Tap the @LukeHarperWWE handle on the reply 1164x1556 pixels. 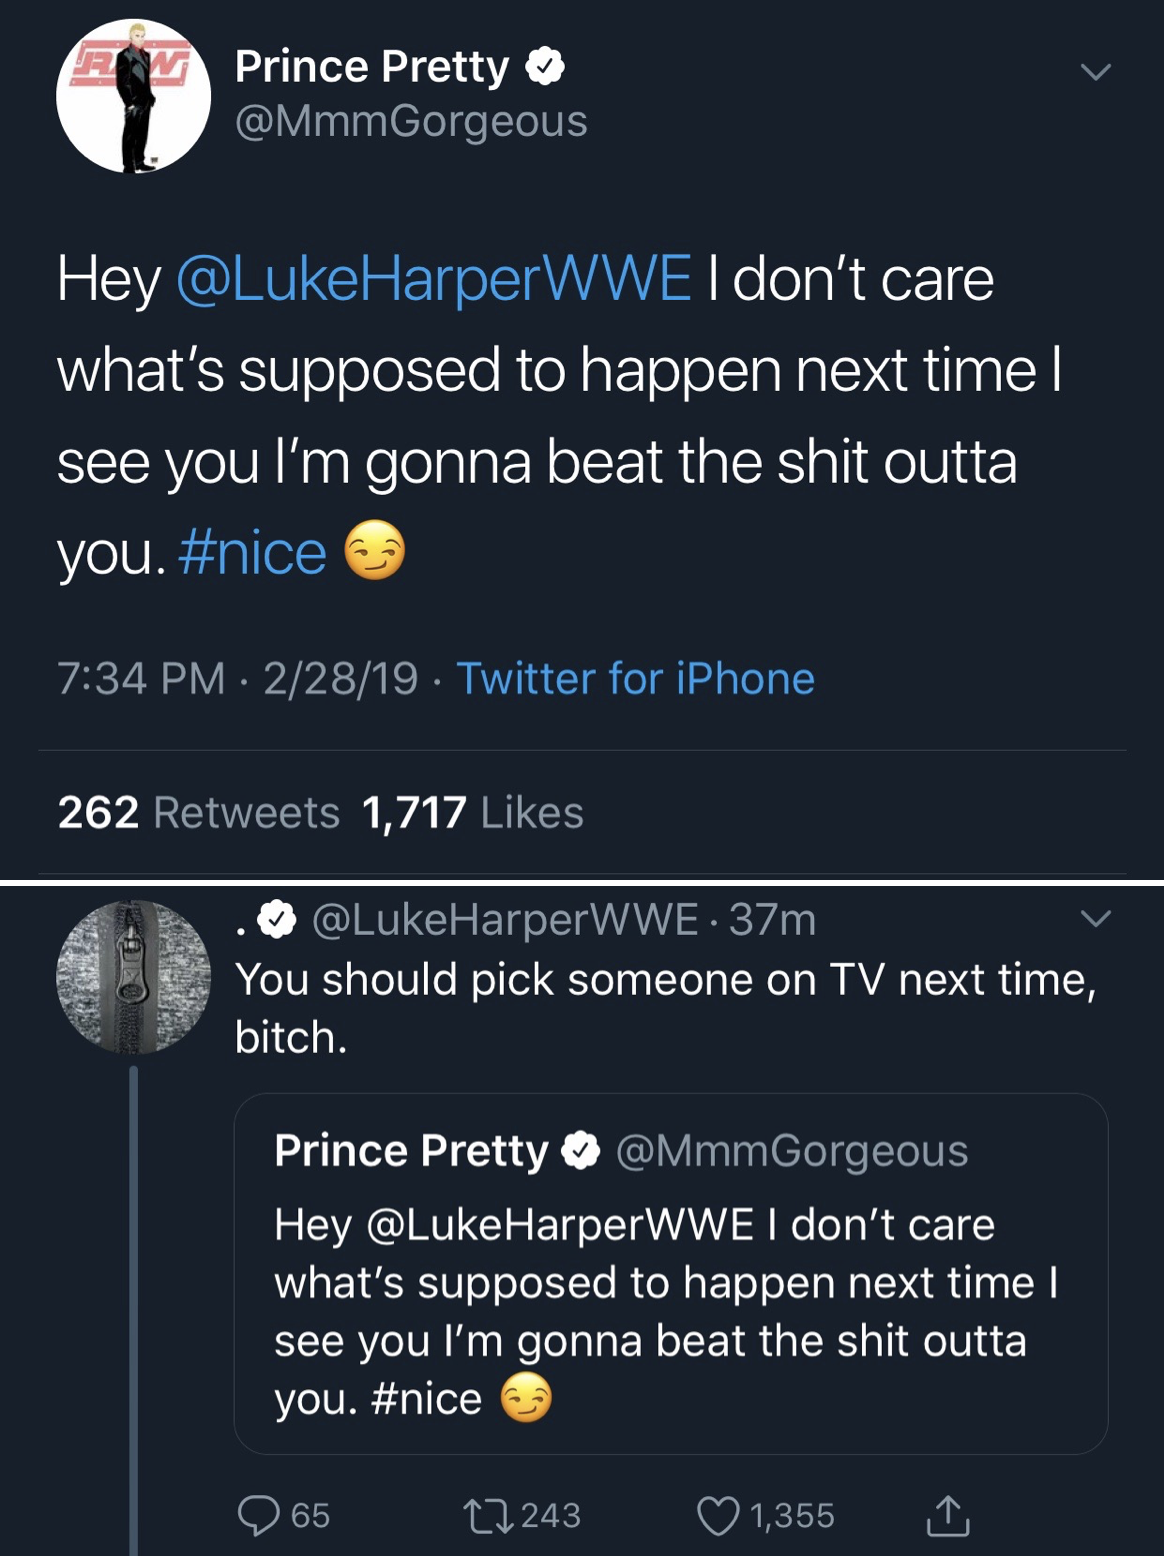[505, 919]
